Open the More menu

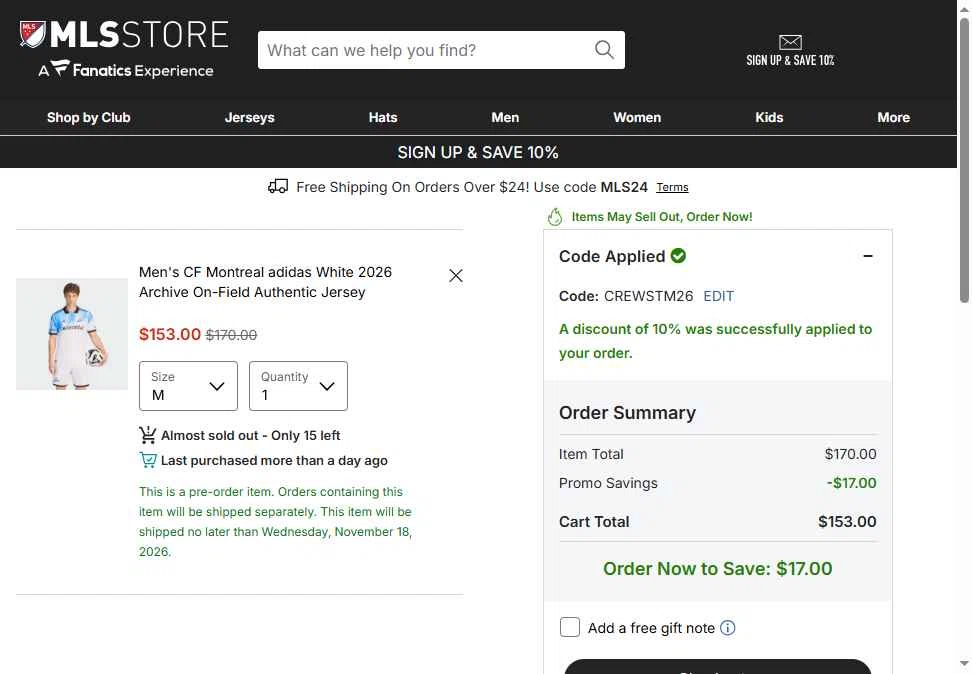[x=893, y=117]
